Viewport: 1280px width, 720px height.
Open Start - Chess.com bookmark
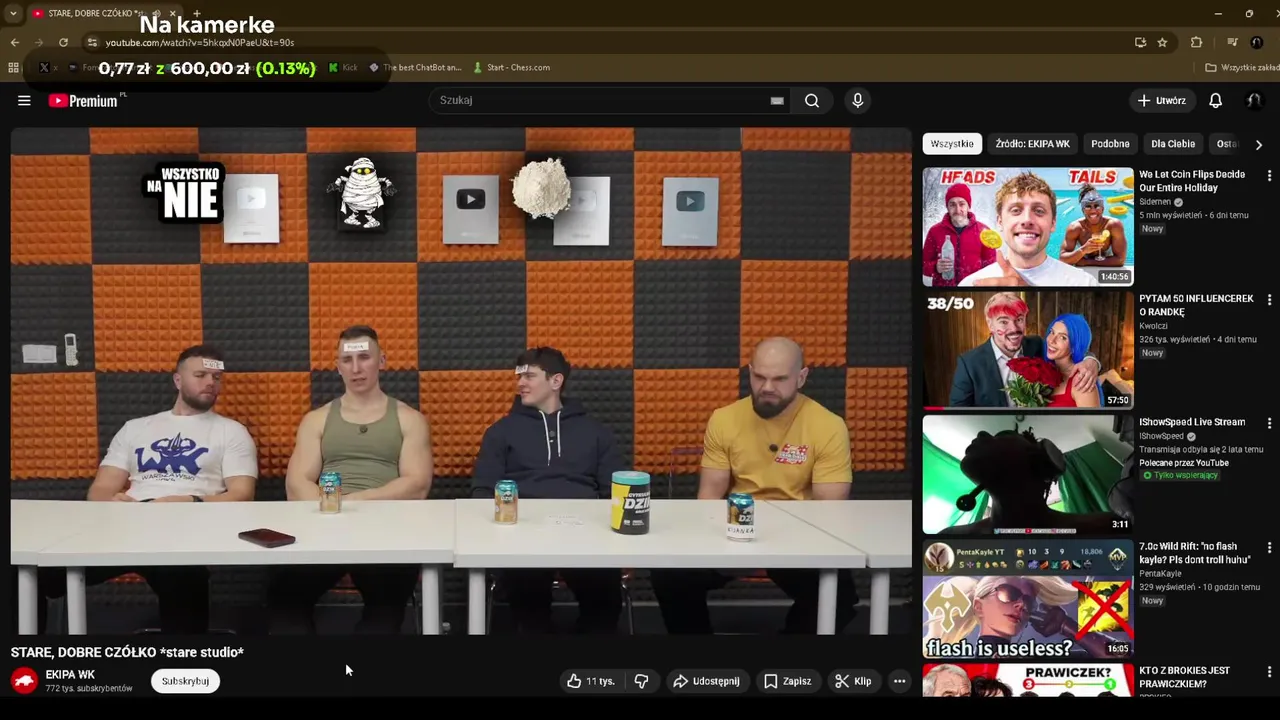click(x=511, y=67)
